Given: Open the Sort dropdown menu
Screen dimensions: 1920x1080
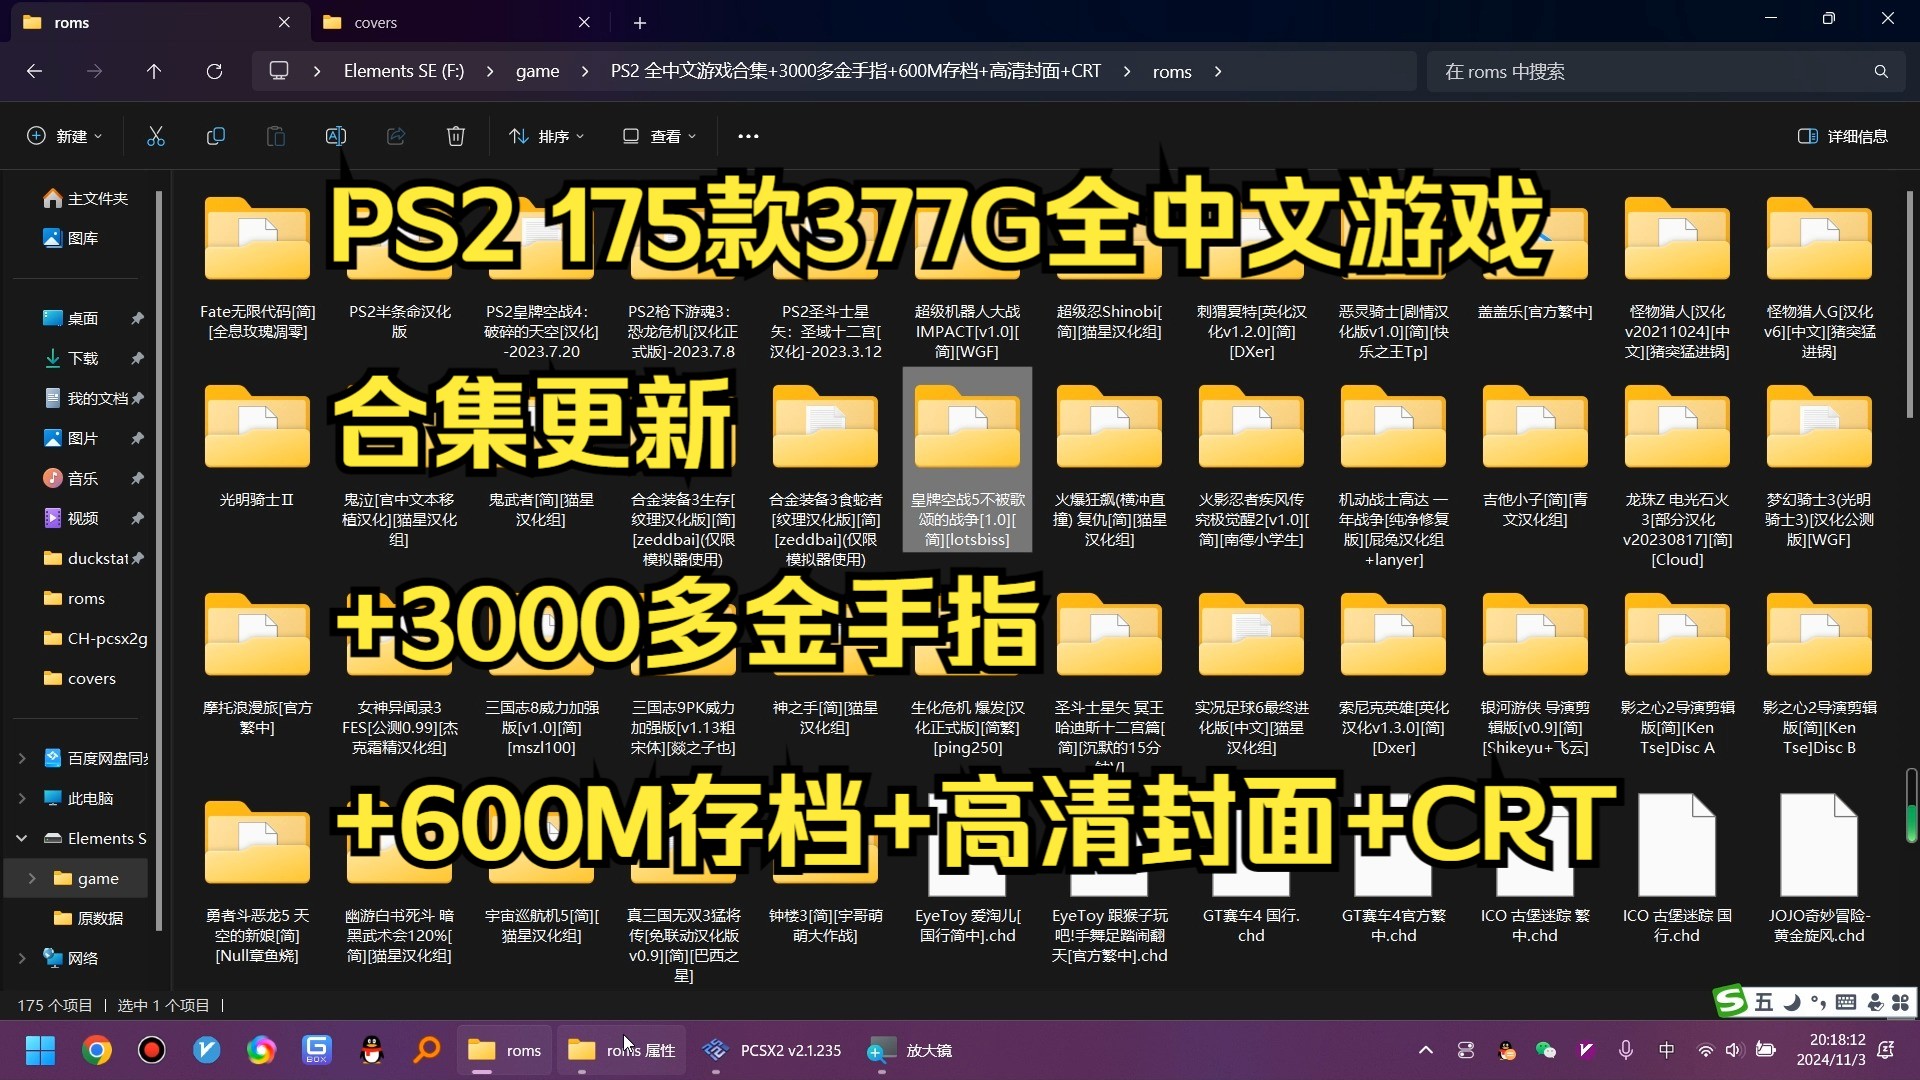Looking at the screenshot, I should click(x=547, y=136).
